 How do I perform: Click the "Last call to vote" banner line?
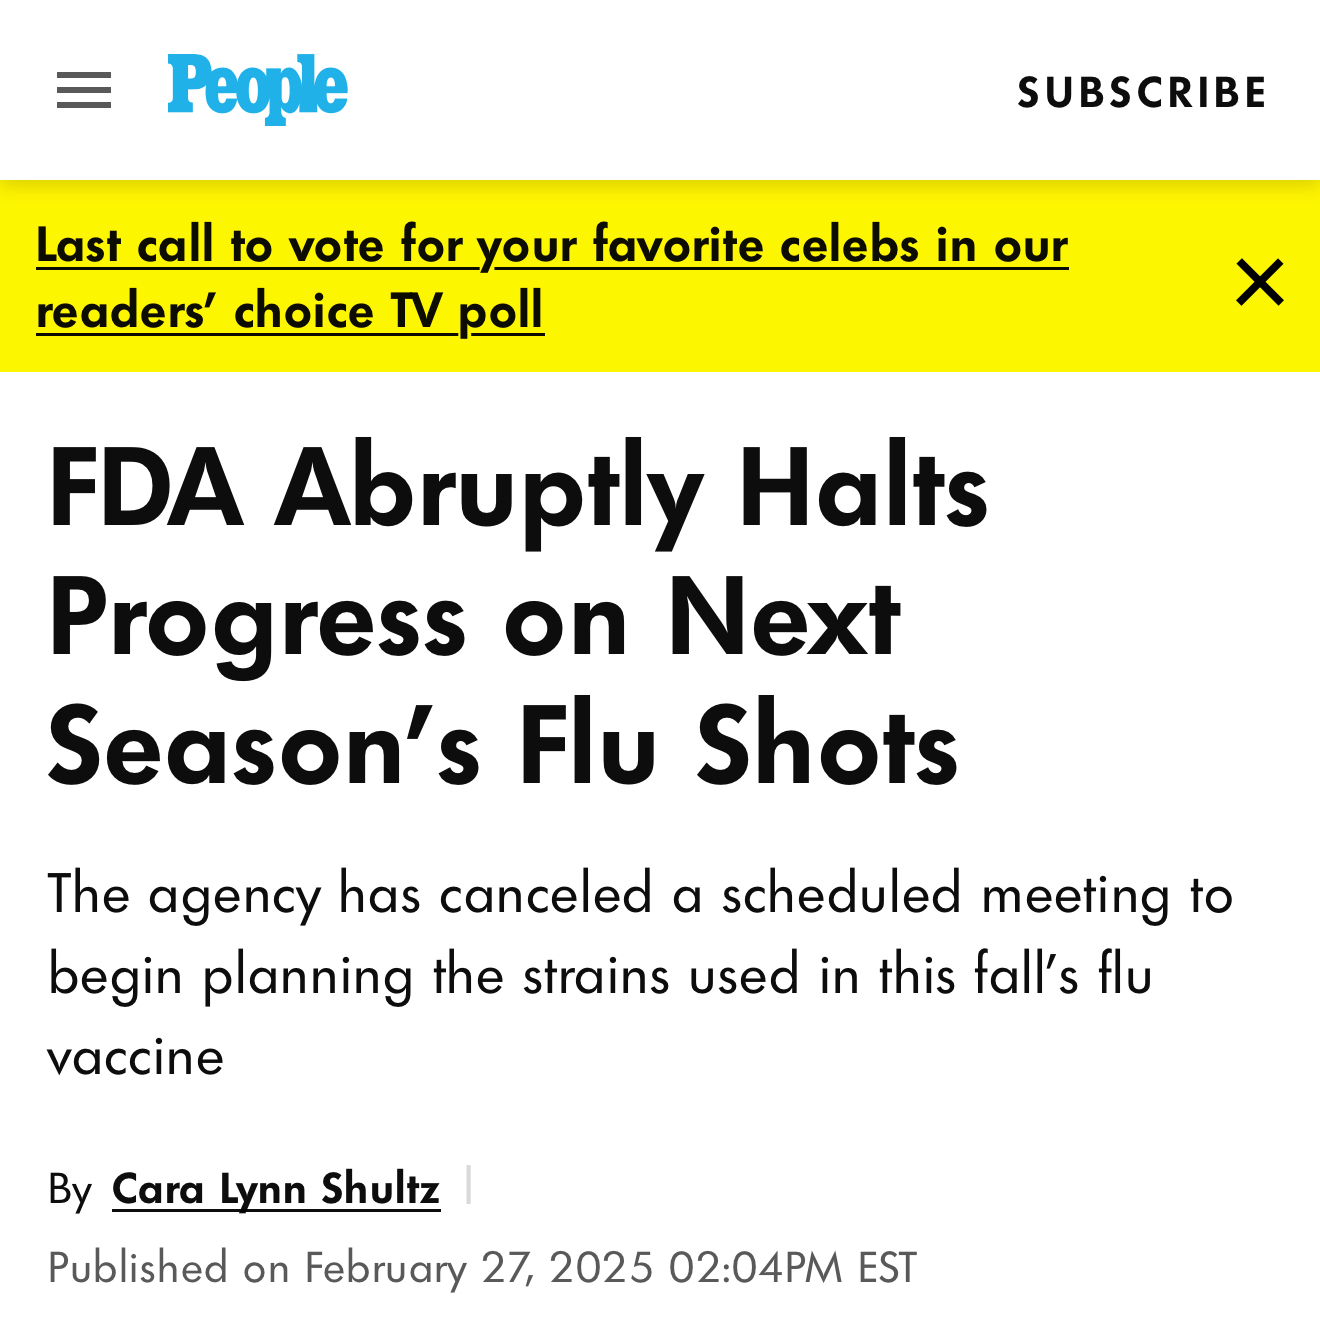pos(552,246)
